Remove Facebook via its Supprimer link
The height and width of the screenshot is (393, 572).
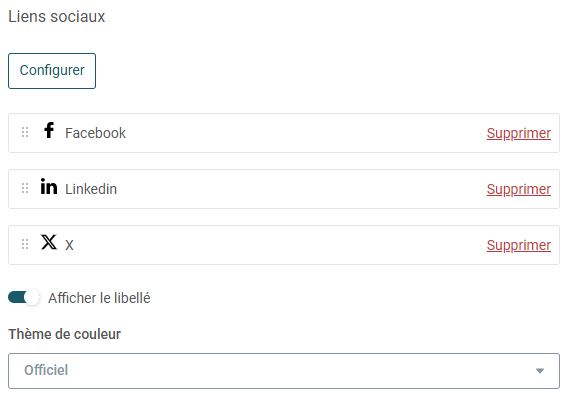[x=518, y=133]
